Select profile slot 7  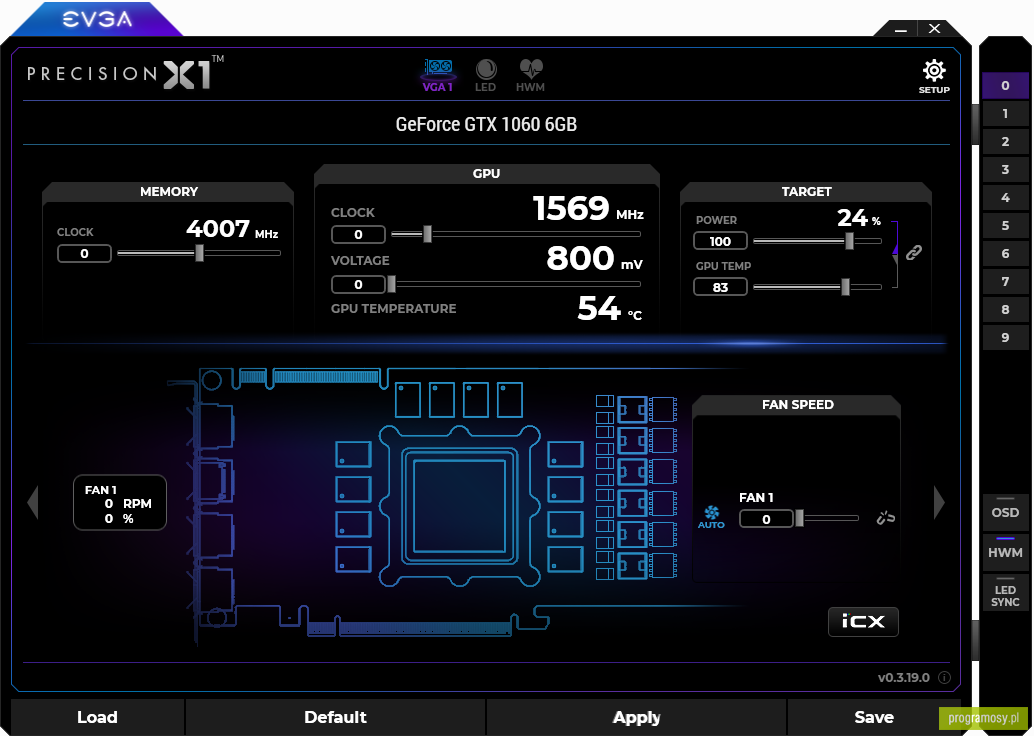[x=1005, y=282]
